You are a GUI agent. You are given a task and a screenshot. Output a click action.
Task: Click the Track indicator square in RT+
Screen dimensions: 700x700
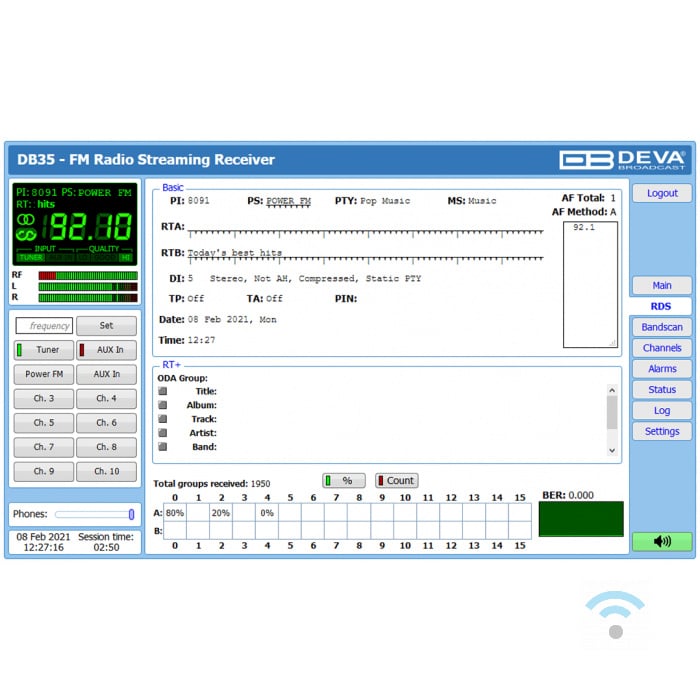(163, 419)
